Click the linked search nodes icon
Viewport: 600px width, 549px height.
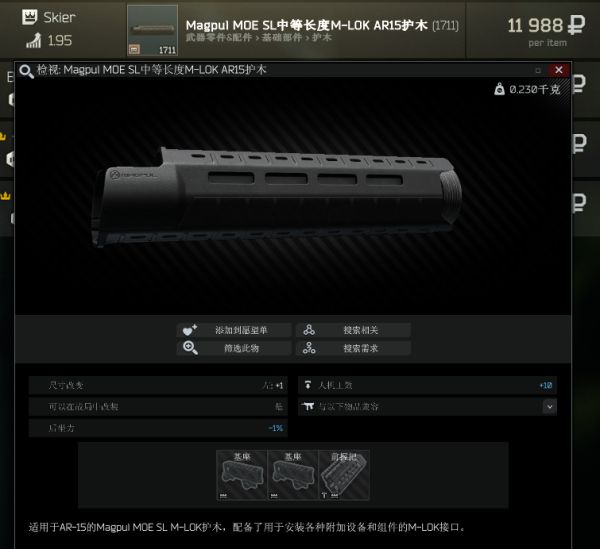pyautogui.click(x=309, y=330)
